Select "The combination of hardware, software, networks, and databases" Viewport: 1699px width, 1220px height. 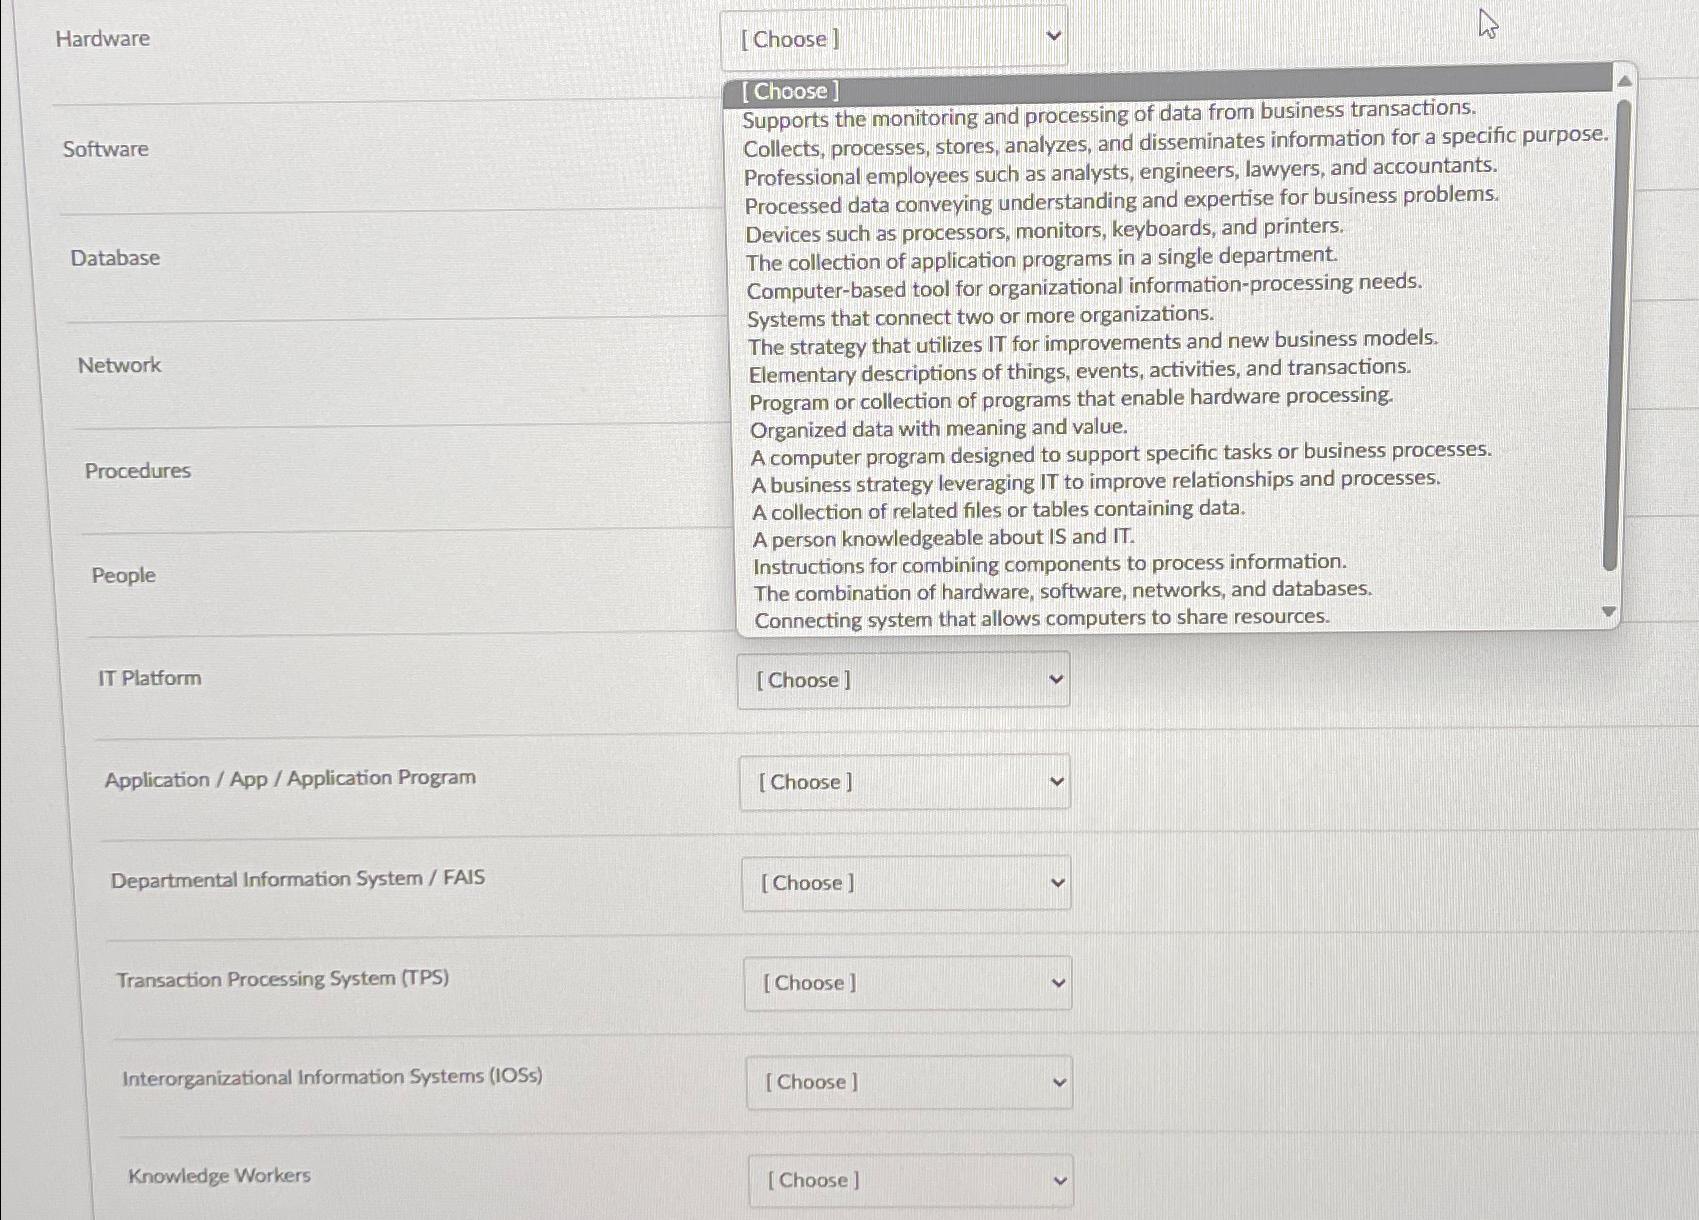click(1063, 591)
